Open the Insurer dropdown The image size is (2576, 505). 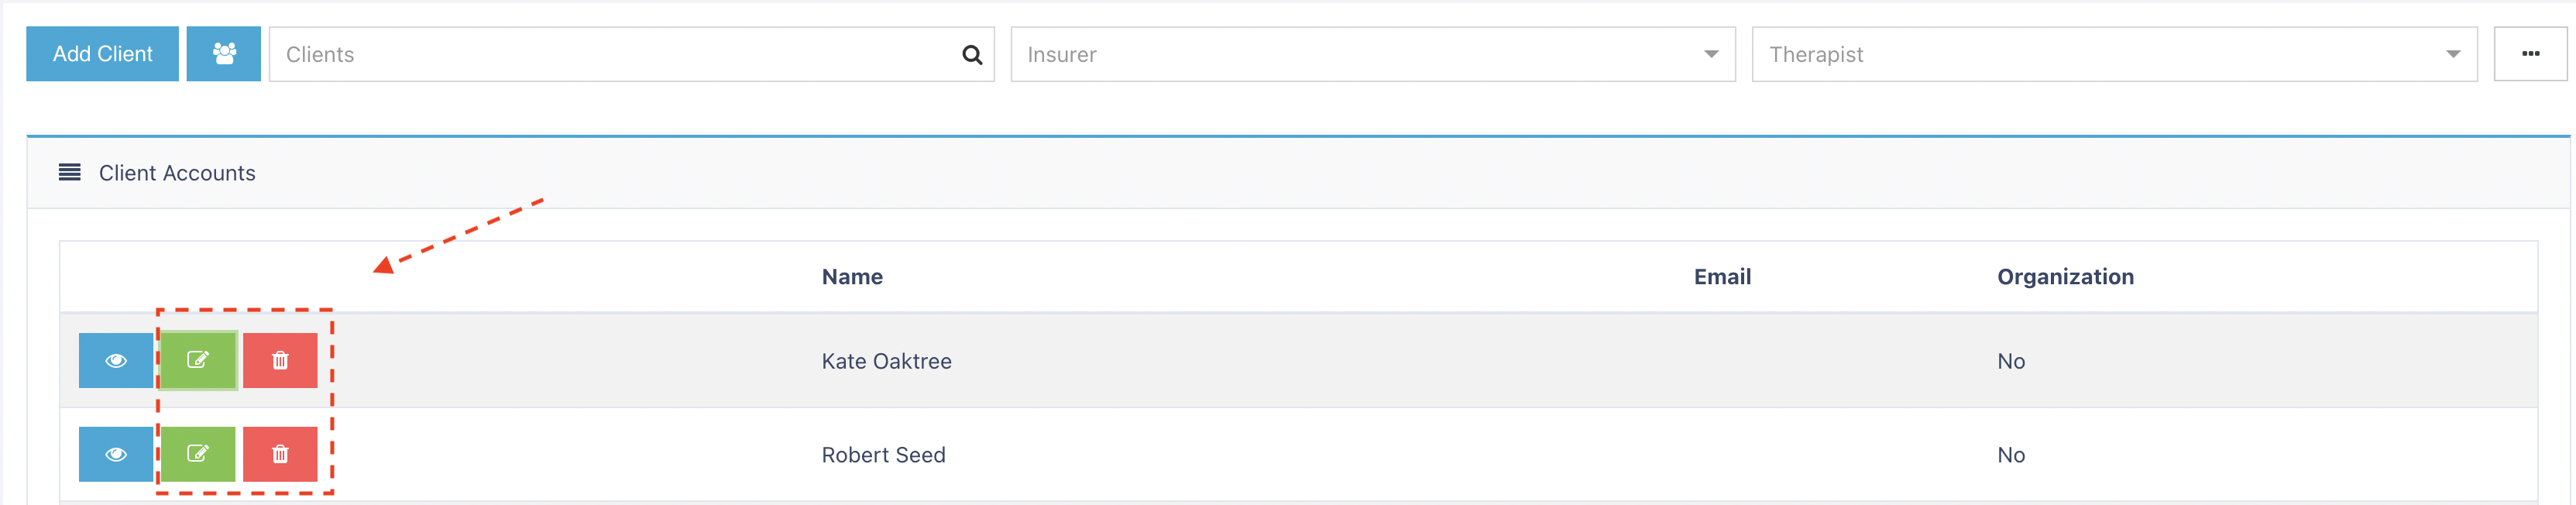tap(1372, 54)
